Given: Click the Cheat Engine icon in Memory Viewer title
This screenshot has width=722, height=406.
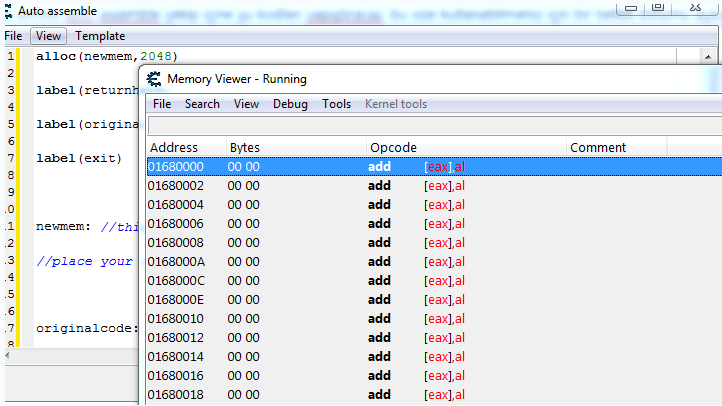Looking at the screenshot, I should (x=154, y=79).
